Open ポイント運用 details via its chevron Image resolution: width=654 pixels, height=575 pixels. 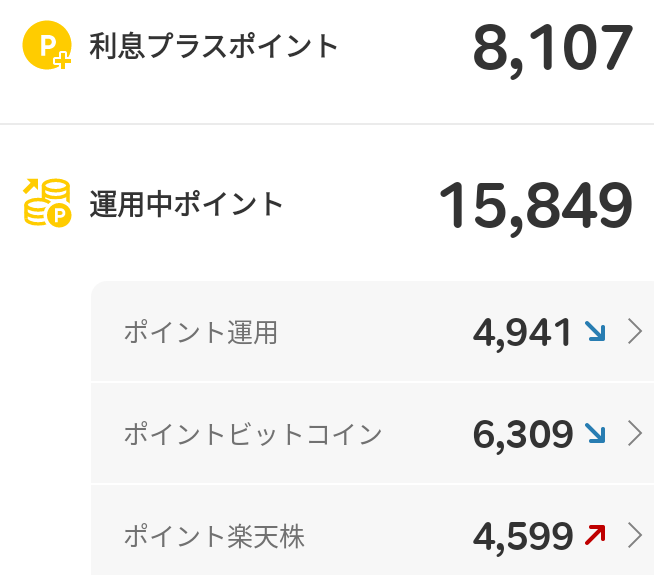point(635,331)
